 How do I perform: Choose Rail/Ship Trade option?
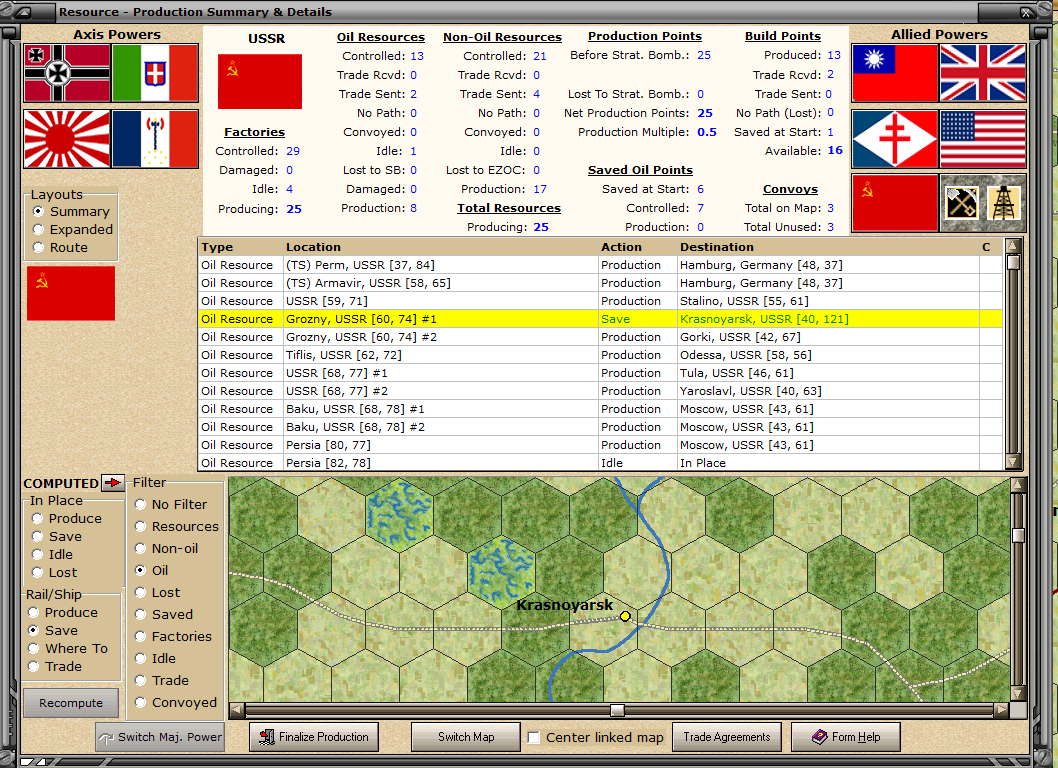pos(55,666)
